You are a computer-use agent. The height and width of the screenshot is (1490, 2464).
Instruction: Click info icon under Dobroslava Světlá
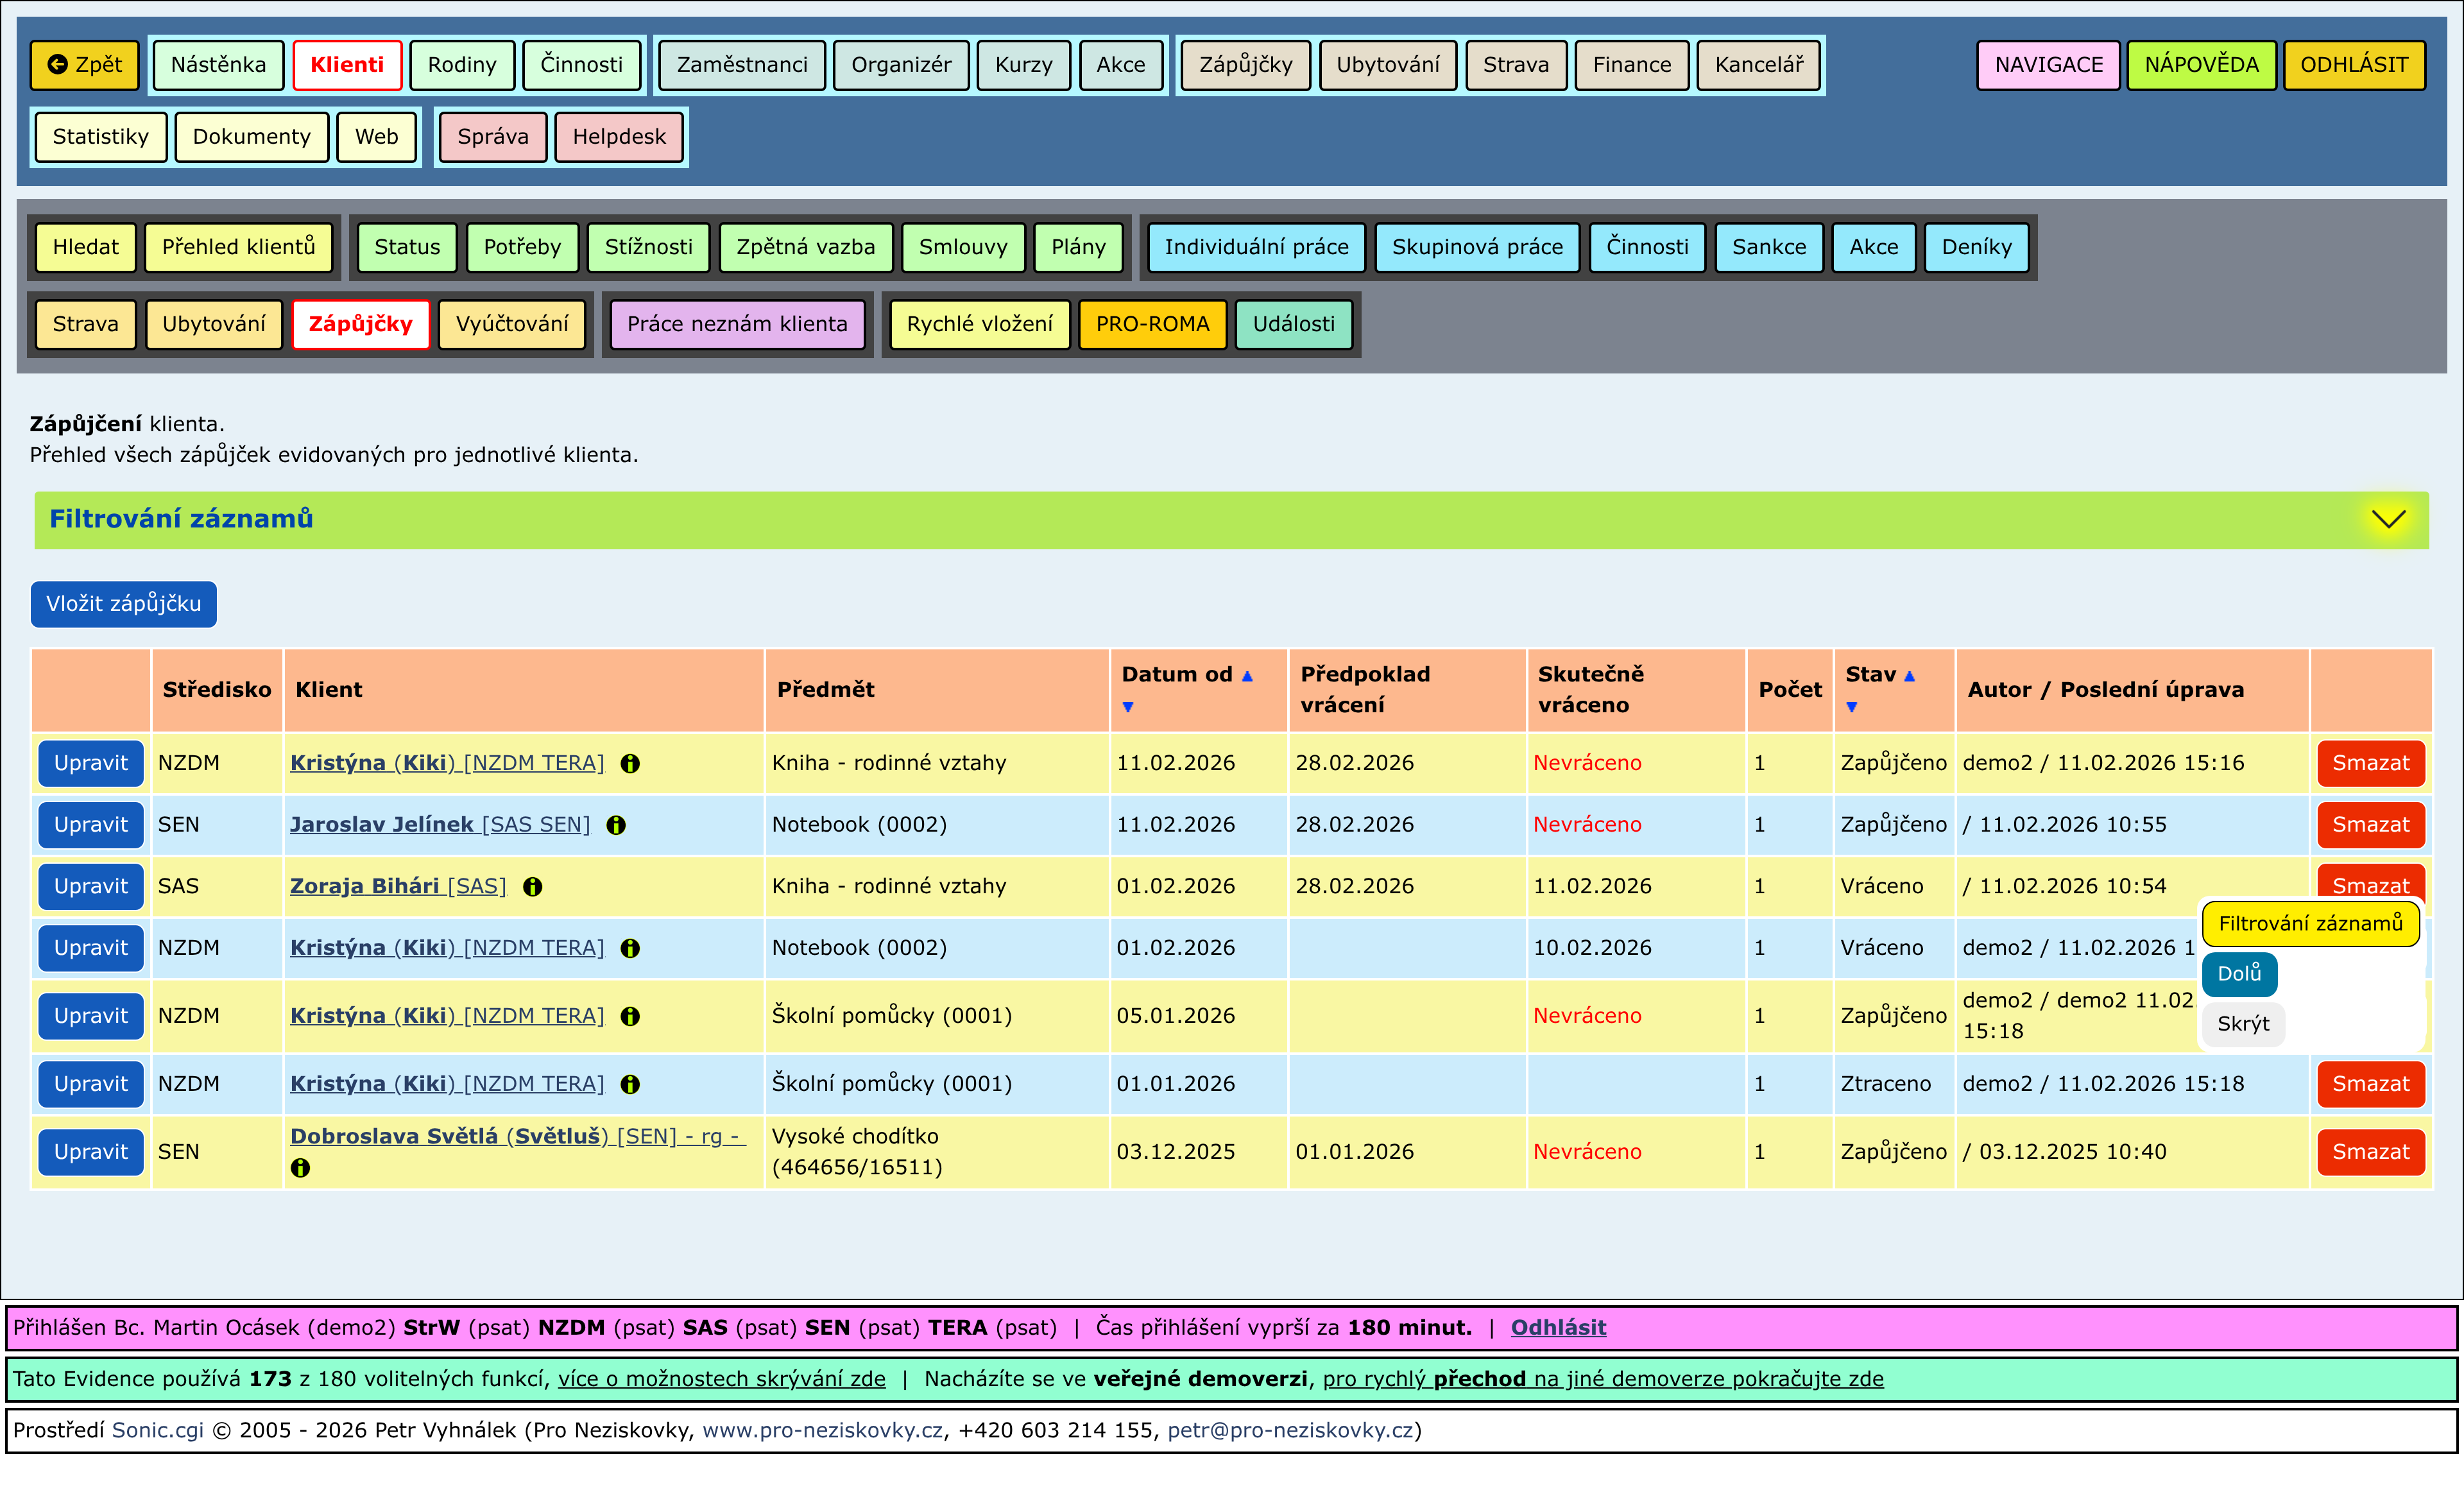pos(300,1168)
